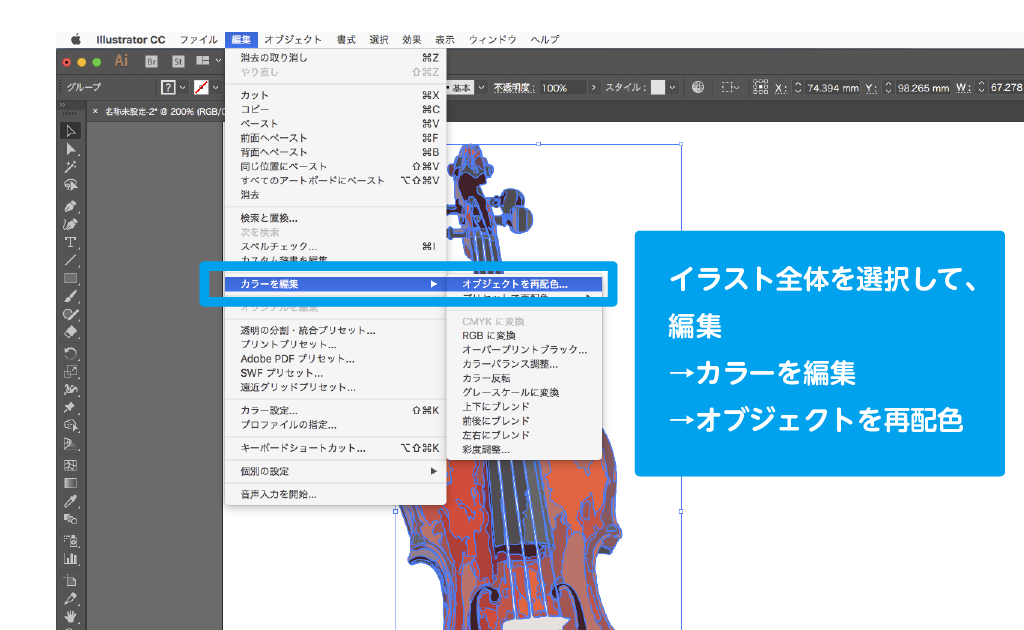This screenshot has height=630, width=1024.
Task: Select the Column Graph tool
Action: coord(71,559)
